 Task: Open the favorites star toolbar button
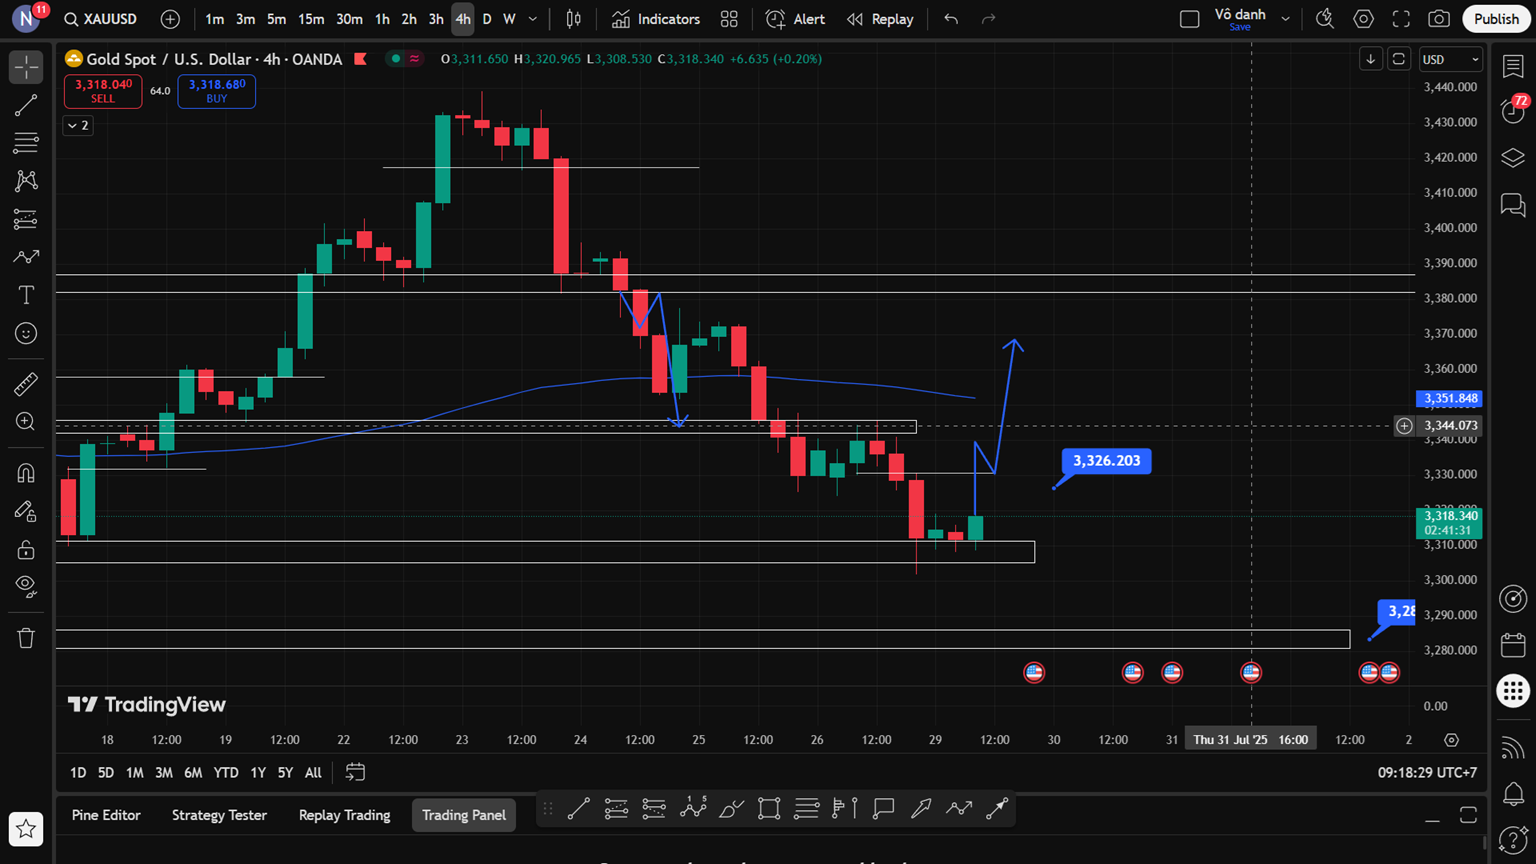[x=26, y=829]
